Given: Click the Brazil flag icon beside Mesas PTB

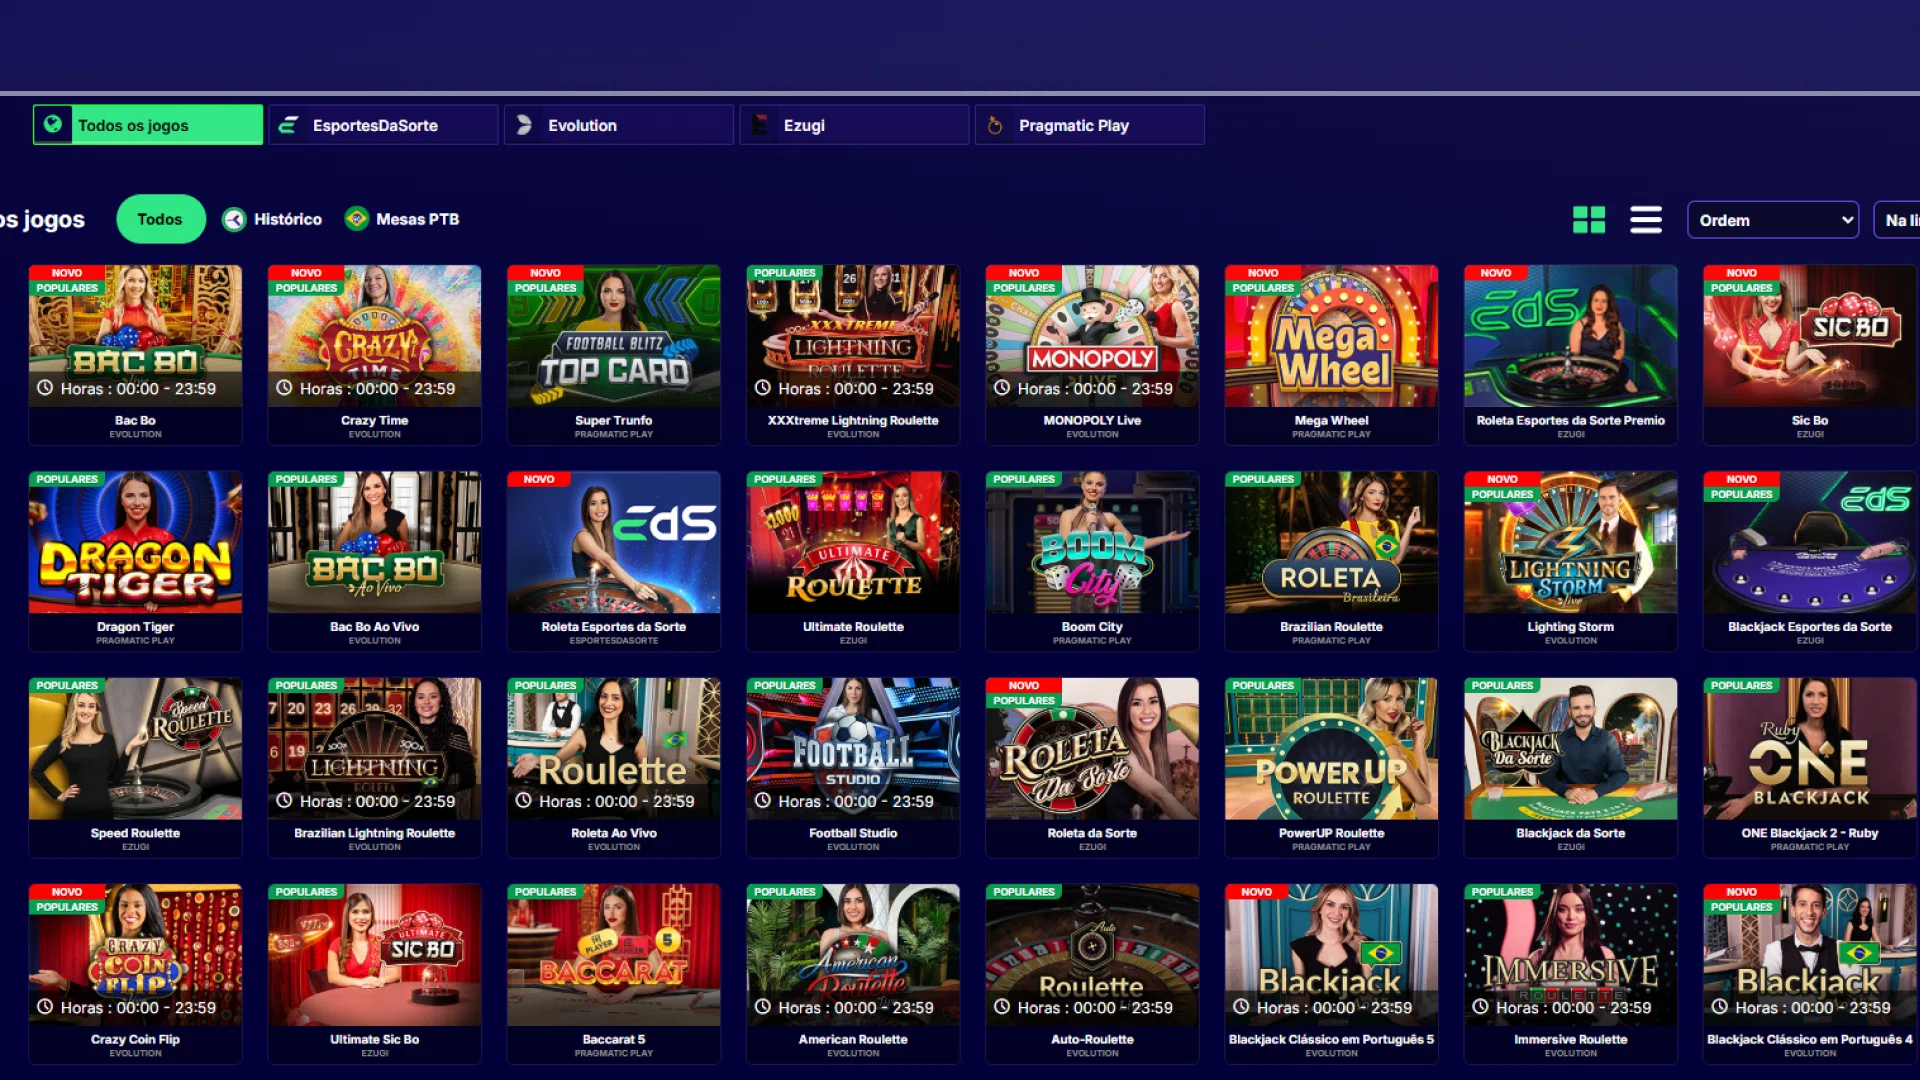Looking at the screenshot, I should pos(356,219).
